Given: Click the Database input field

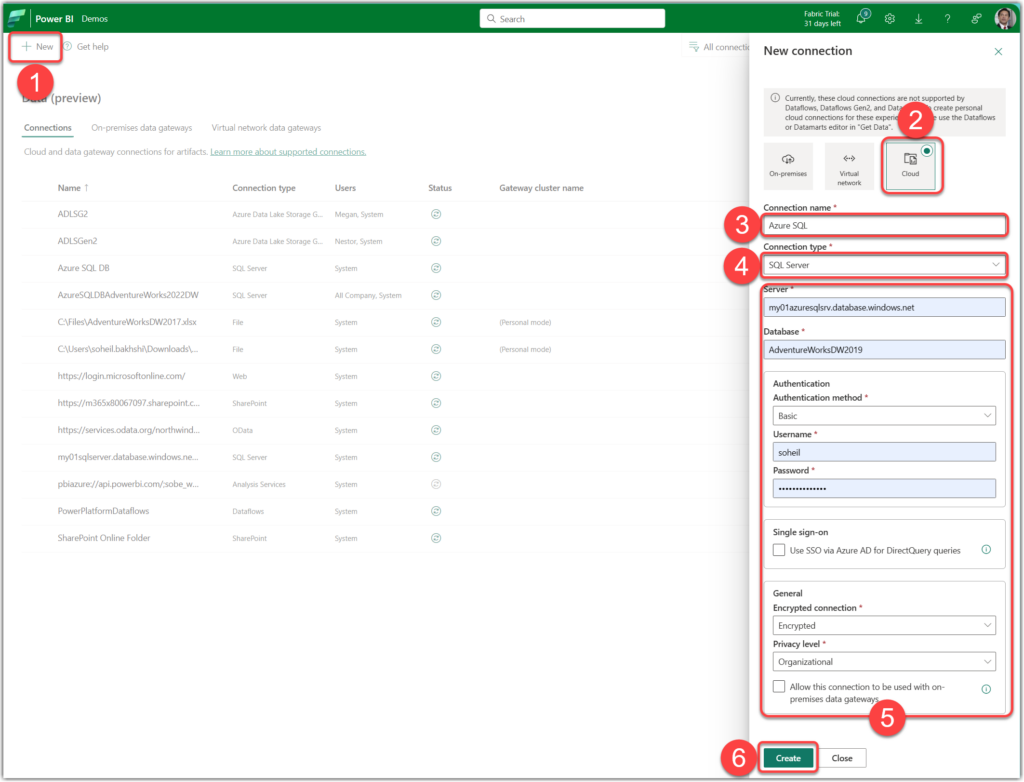Looking at the screenshot, I should (884, 350).
